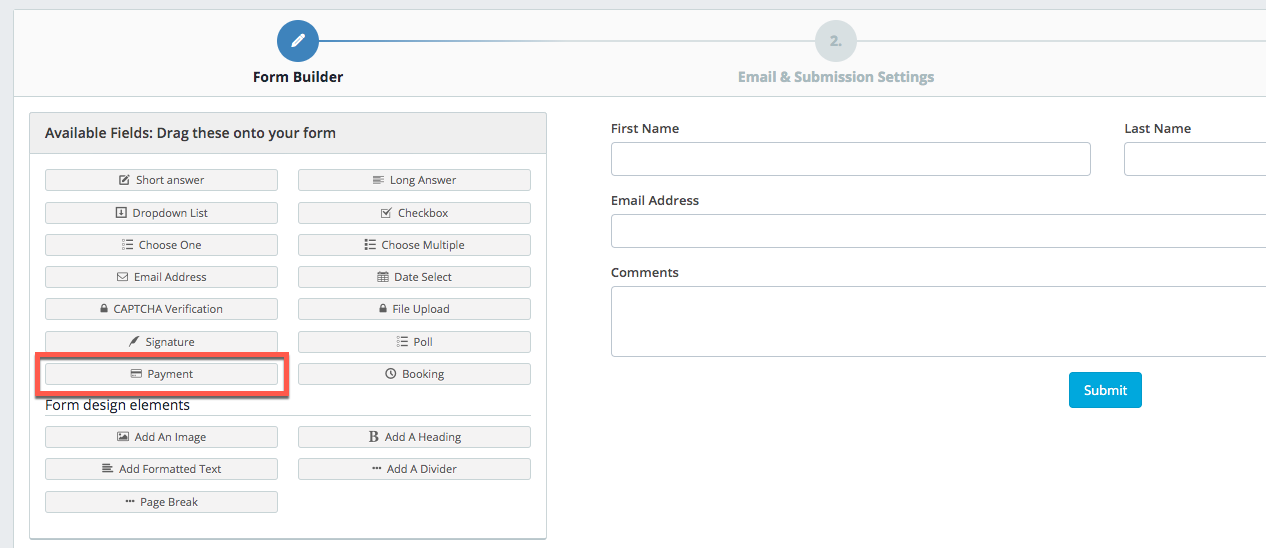Select the step 2 circle icon
This screenshot has height=548, width=1266.
pos(836,41)
